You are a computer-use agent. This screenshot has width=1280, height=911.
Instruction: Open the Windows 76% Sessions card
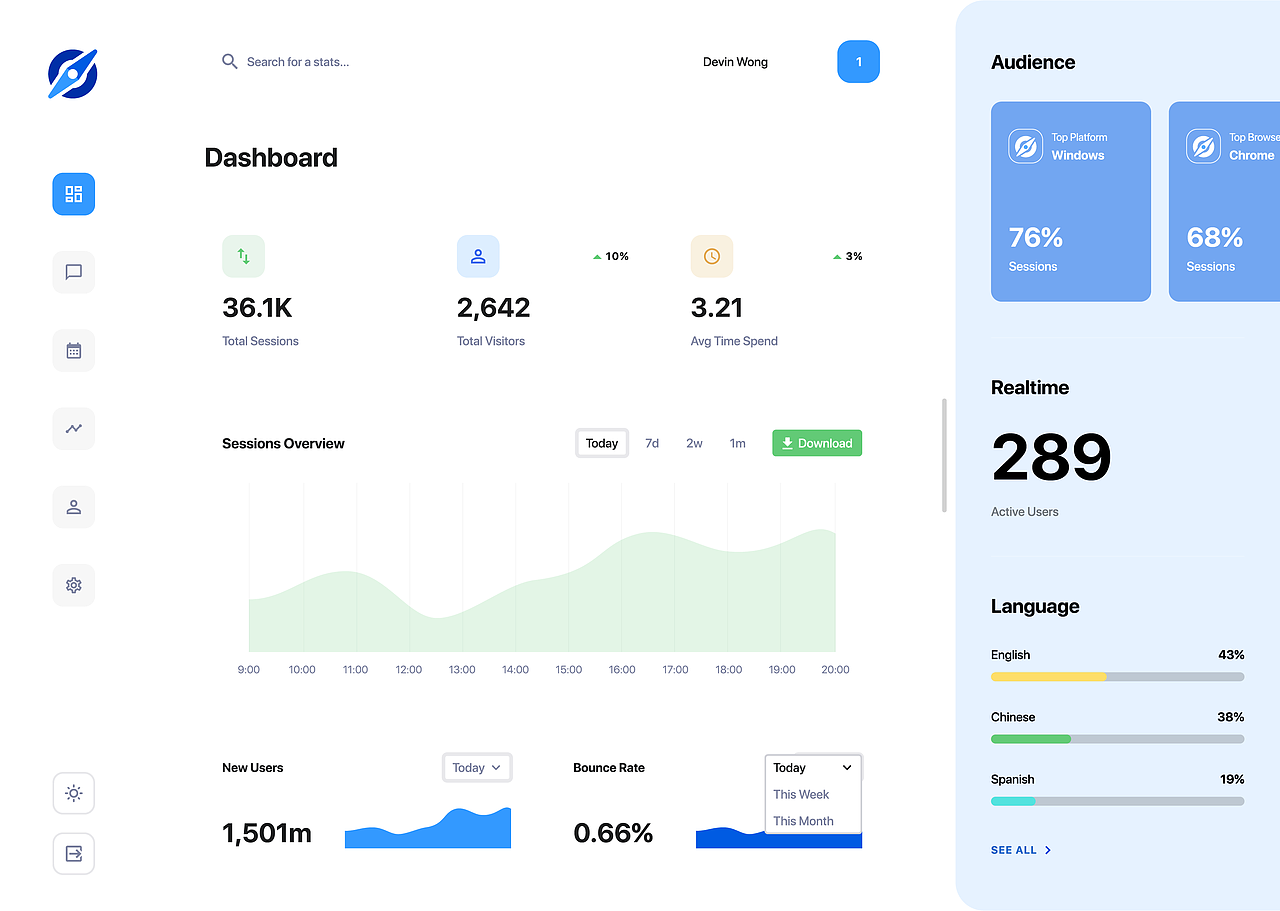click(1071, 201)
